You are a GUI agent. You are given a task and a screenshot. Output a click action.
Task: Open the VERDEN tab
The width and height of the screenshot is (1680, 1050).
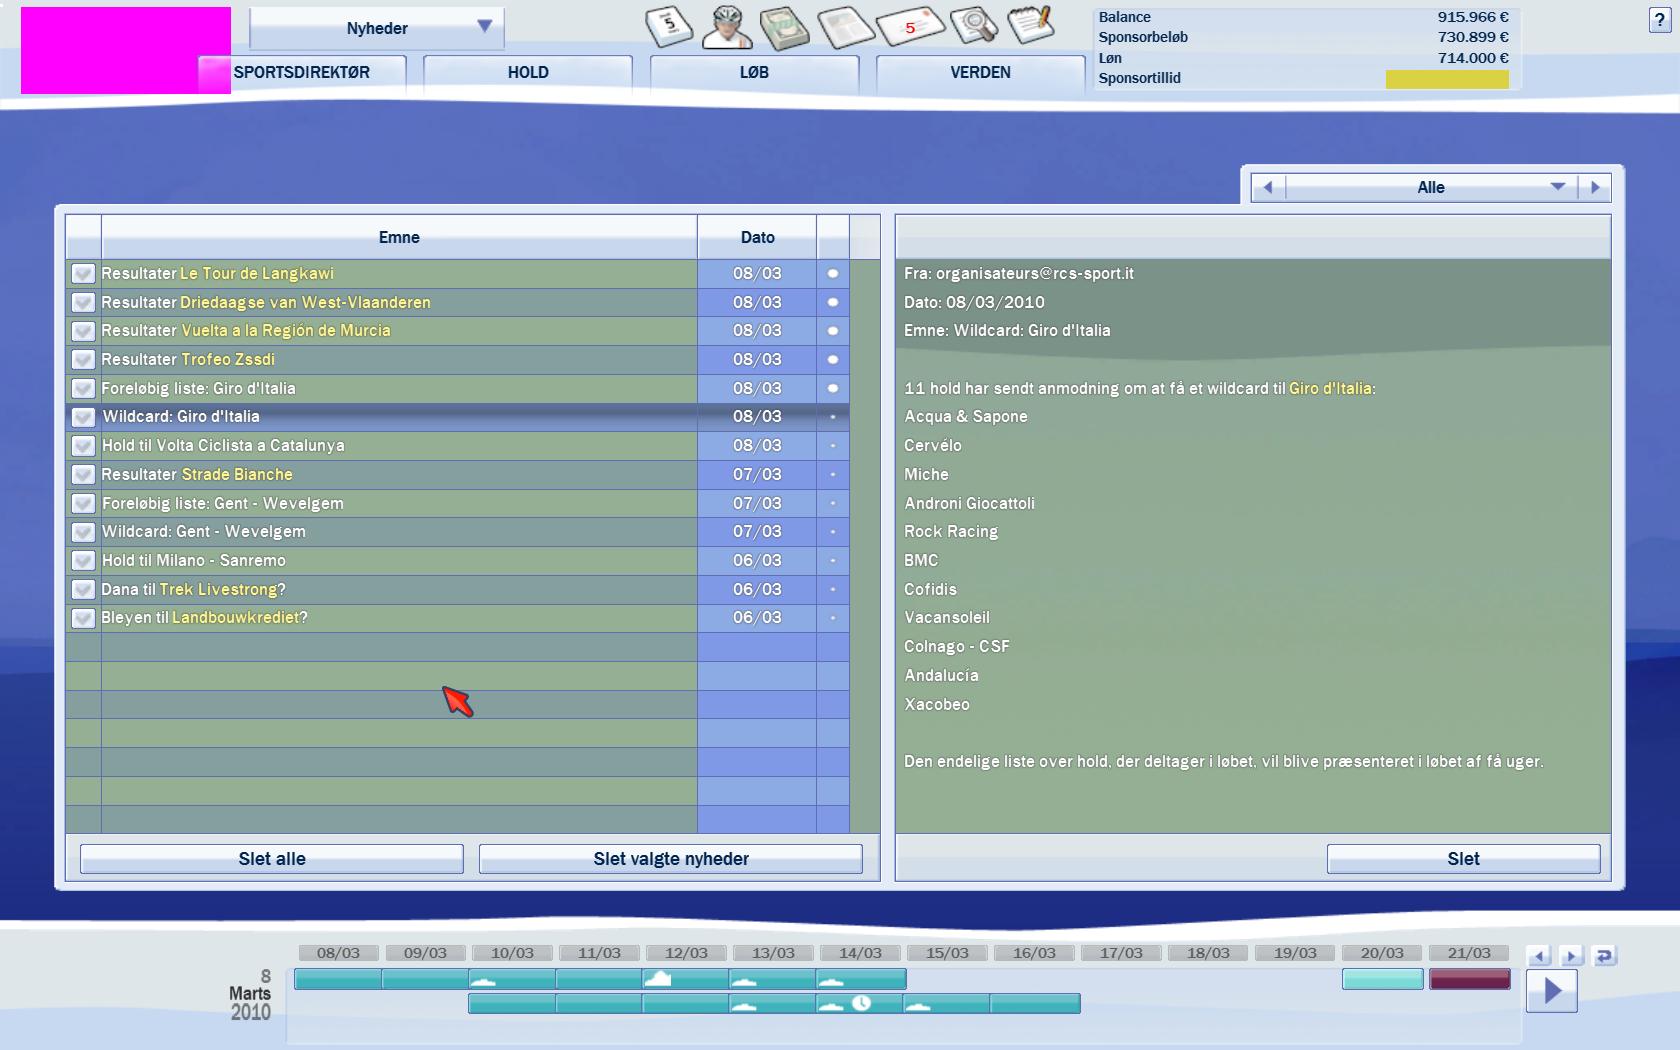[980, 73]
